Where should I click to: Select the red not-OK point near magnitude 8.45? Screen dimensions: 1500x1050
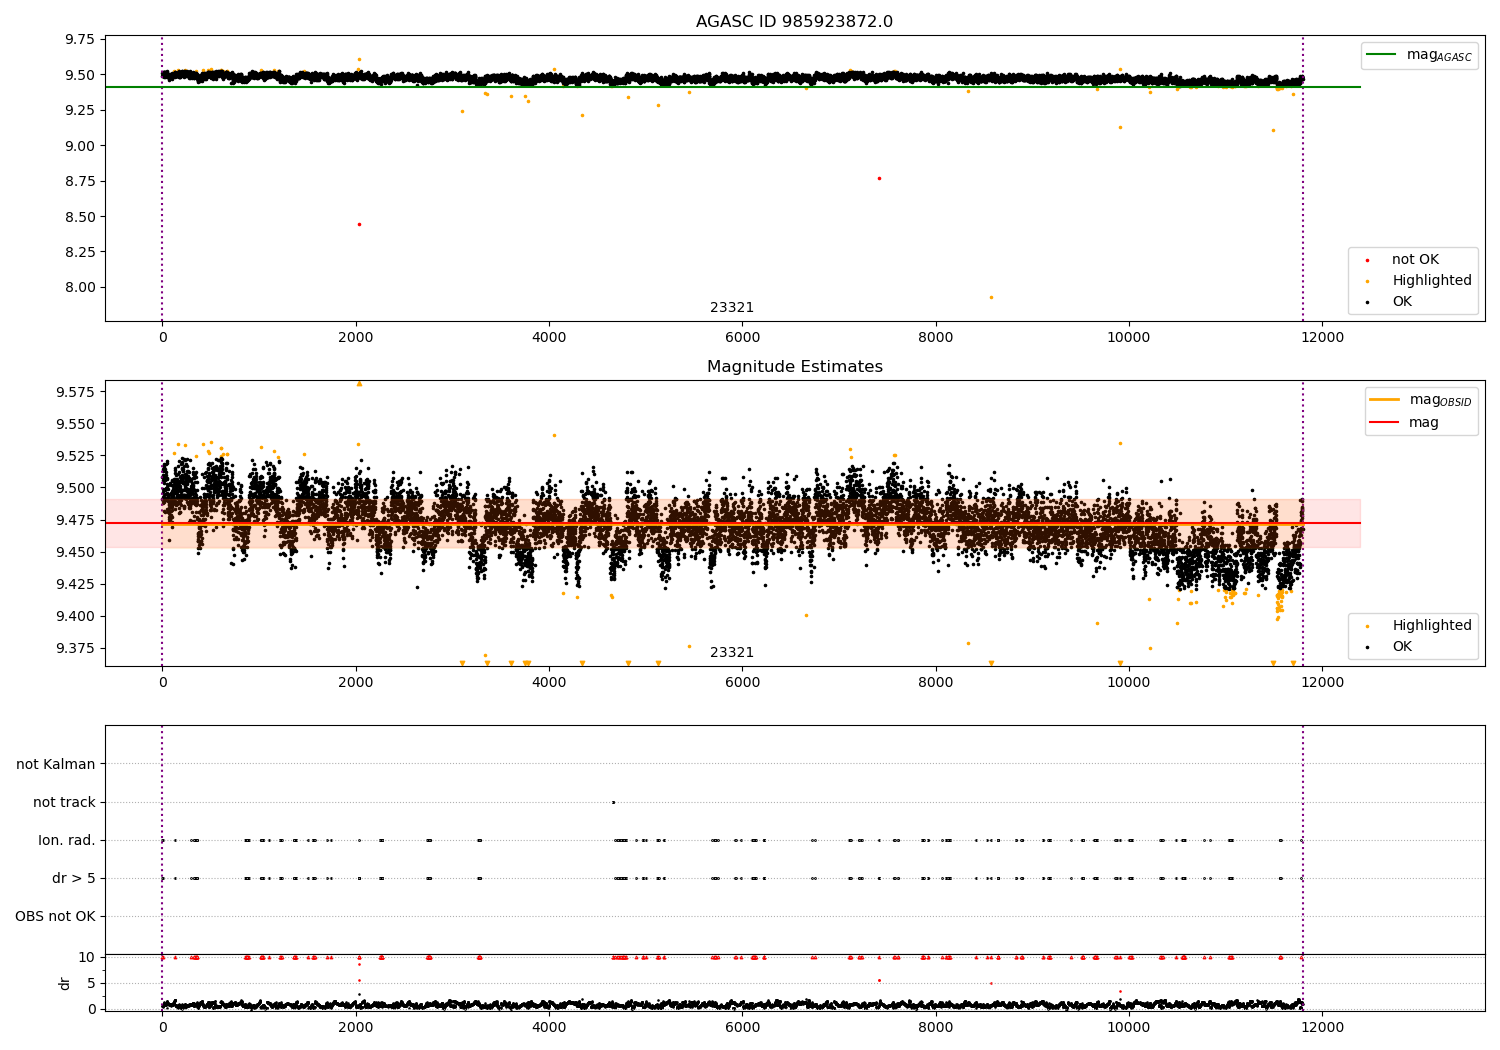[x=359, y=224]
